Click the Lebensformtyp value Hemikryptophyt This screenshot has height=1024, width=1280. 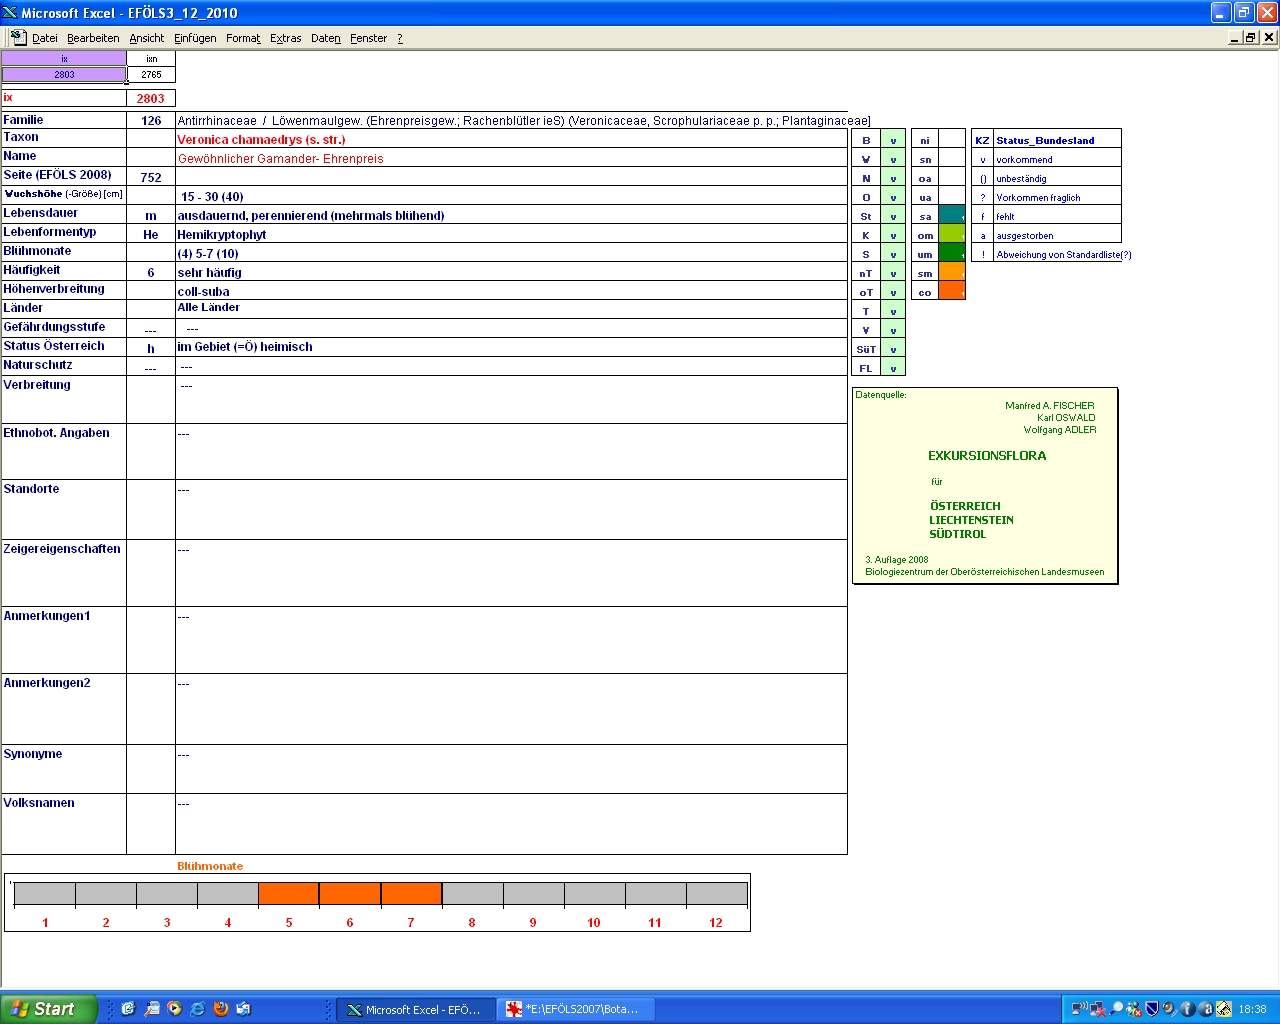(x=222, y=235)
